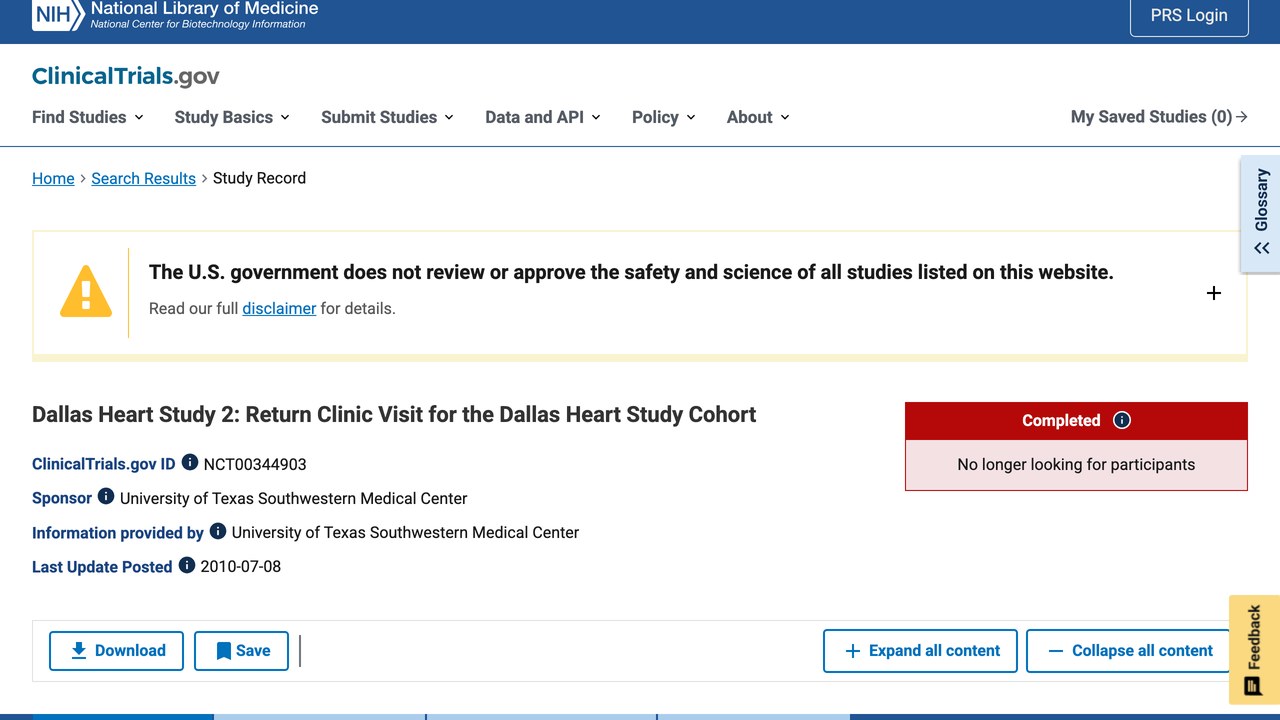The width and height of the screenshot is (1280, 720).
Task: Open the Find Studies menu
Action: (x=88, y=117)
